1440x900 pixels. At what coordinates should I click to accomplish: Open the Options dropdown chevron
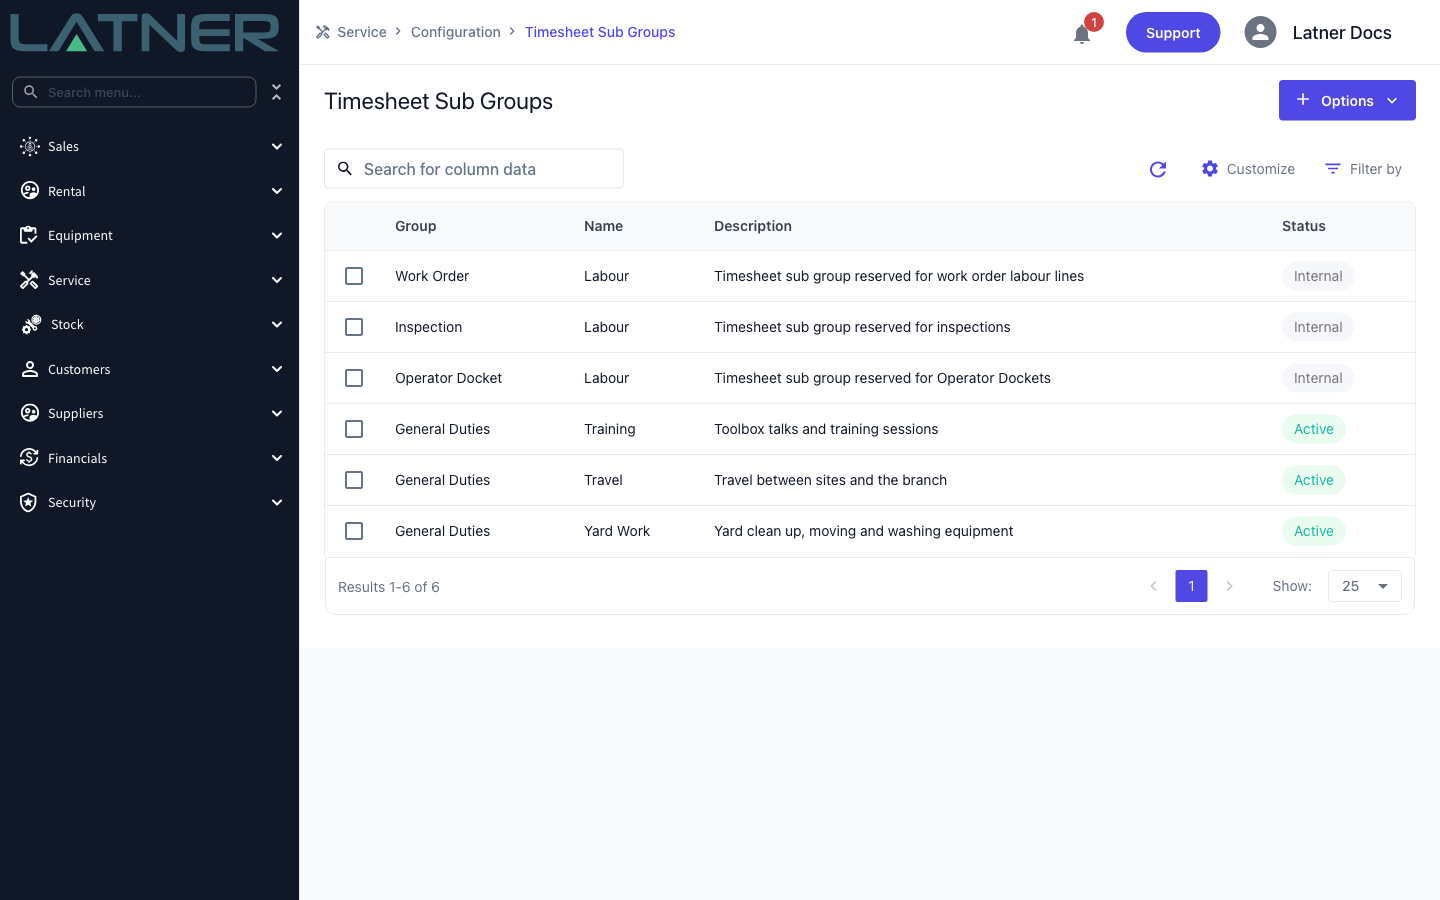pyautogui.click(x=1392, y=101)
